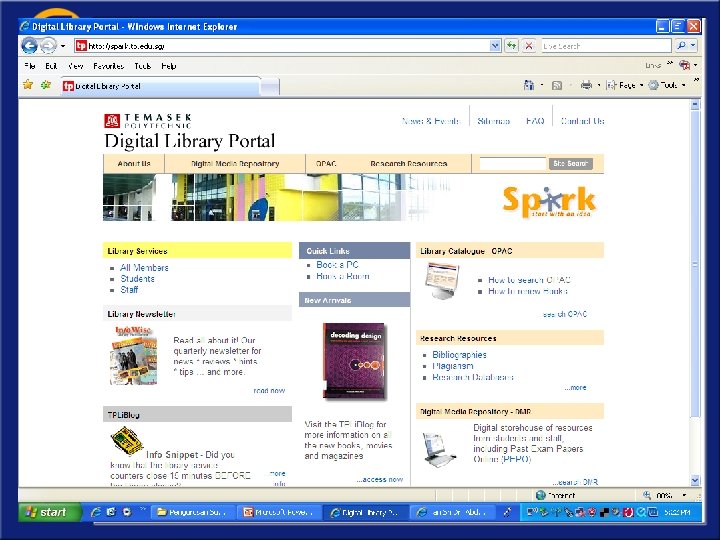Open the Book a PC link

coord(338,265)
